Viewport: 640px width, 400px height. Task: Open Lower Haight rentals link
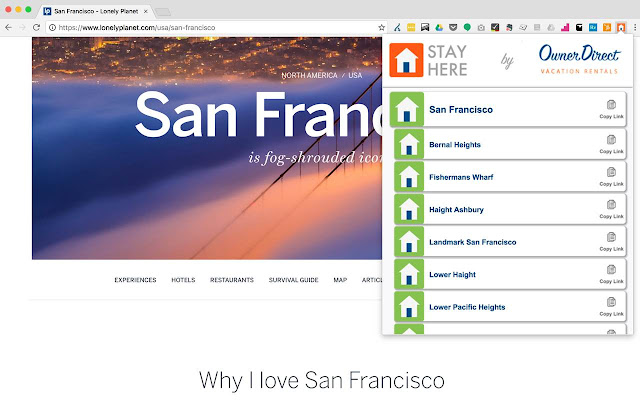tap(452, 275)
